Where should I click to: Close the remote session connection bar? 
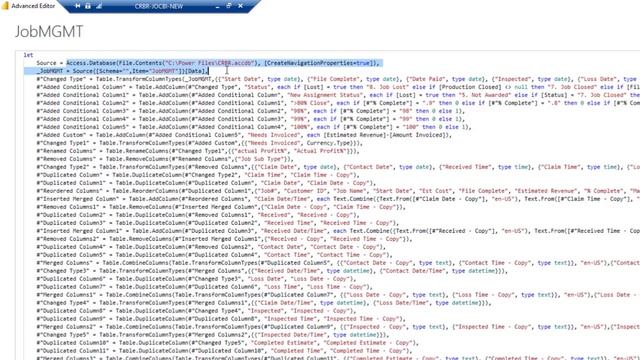point(240,6)
